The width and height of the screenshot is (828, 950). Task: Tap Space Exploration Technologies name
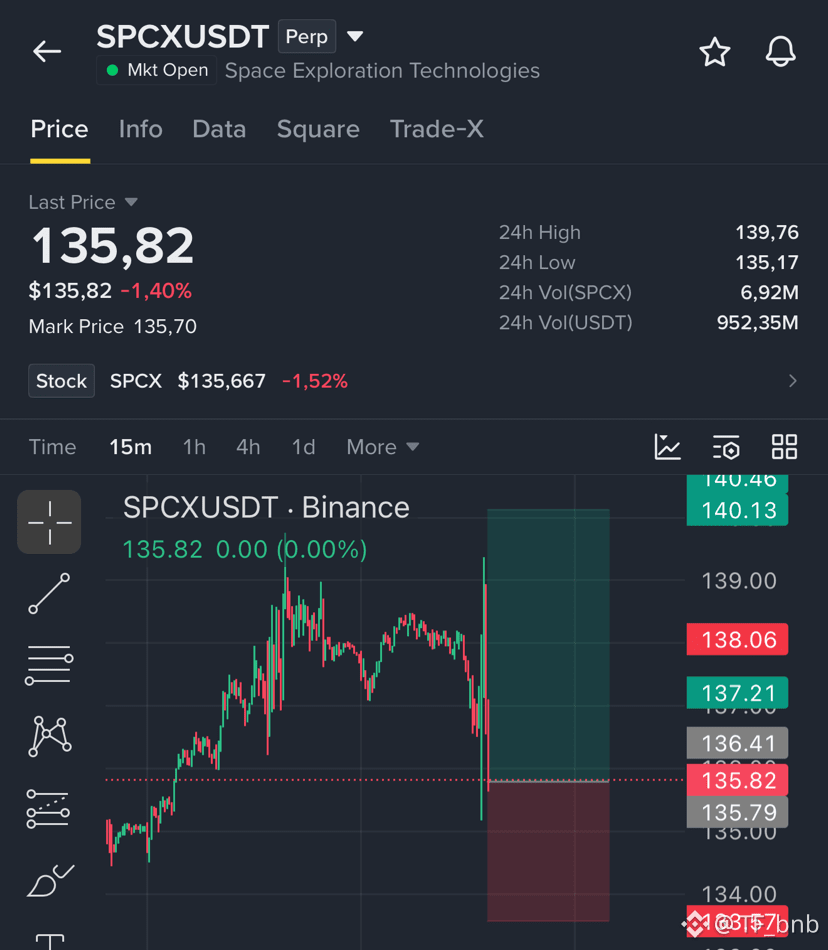coord(382,70)
